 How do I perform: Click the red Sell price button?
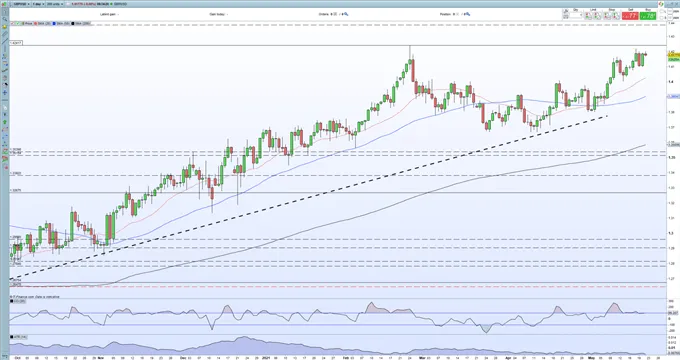[x=630, y=16]
